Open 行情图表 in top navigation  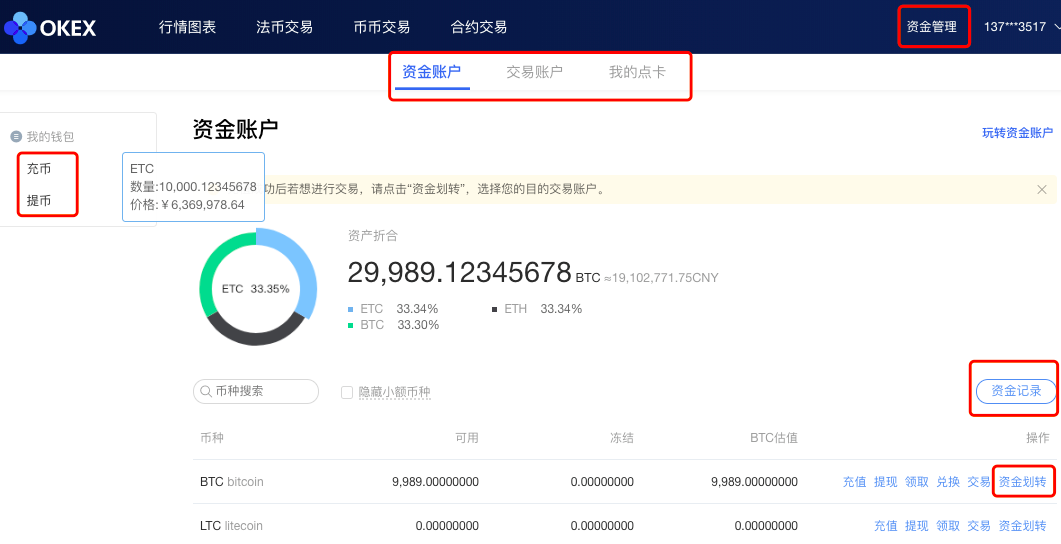point(187,27)
